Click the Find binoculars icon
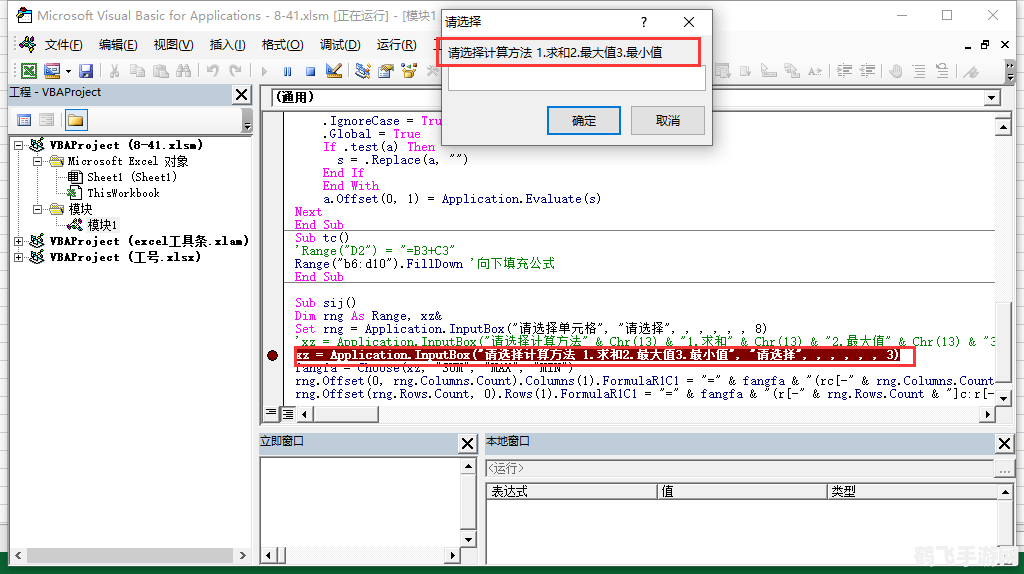Image resolution: width=1024 pixels, height=574 pixels. (184, 71)
